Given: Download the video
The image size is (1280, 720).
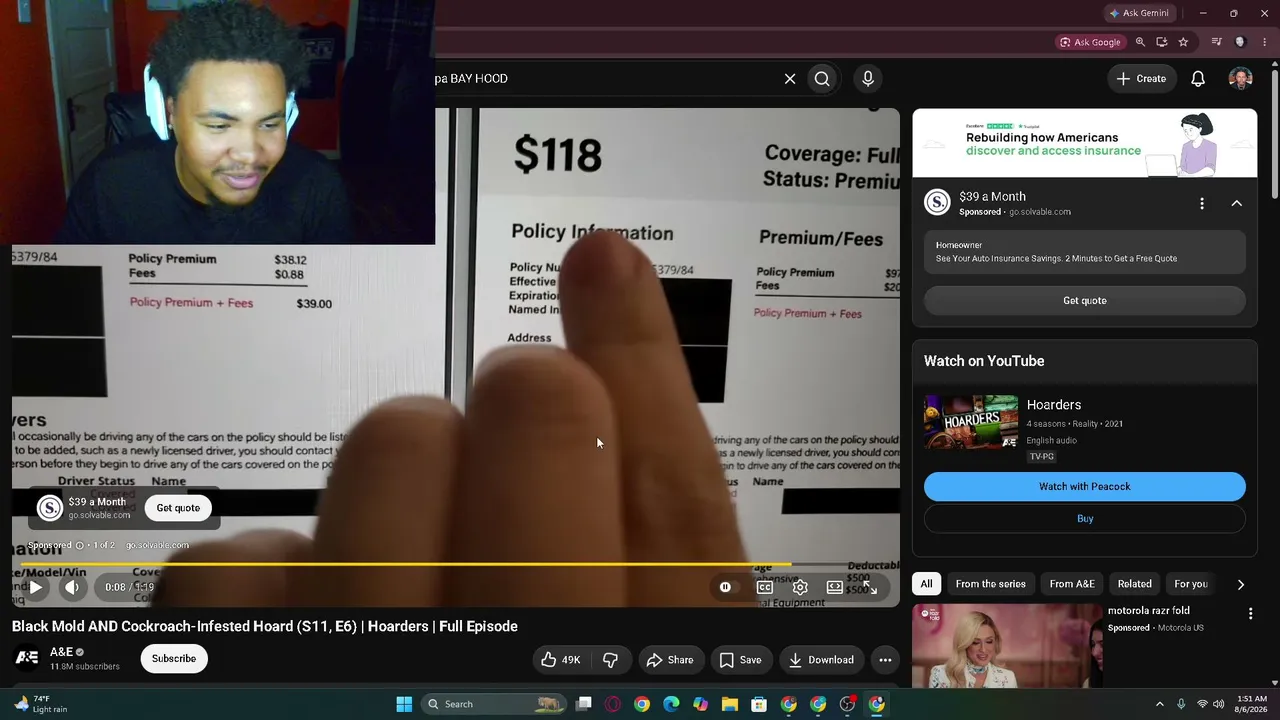Looking at the screenshot, I should (x=821, y=660).
